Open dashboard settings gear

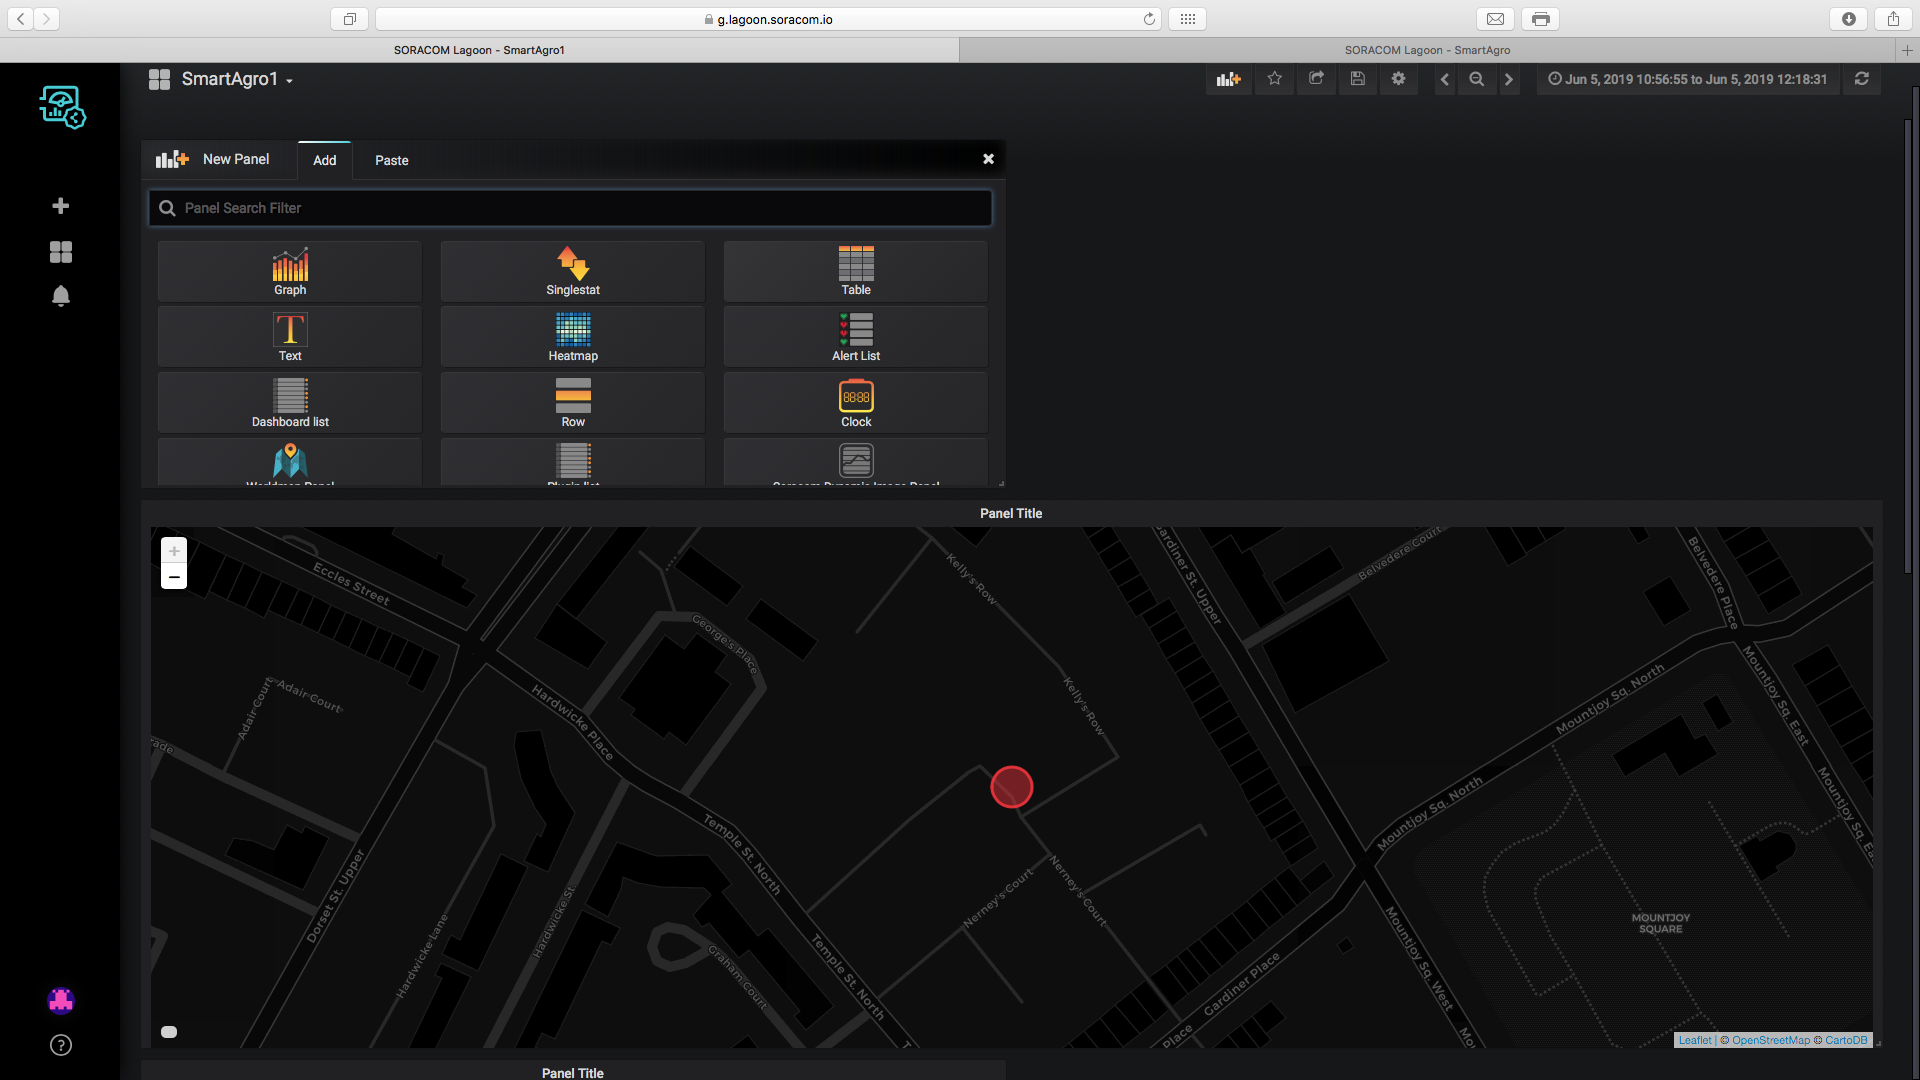pyautogui.click(x=1398, y=79)
